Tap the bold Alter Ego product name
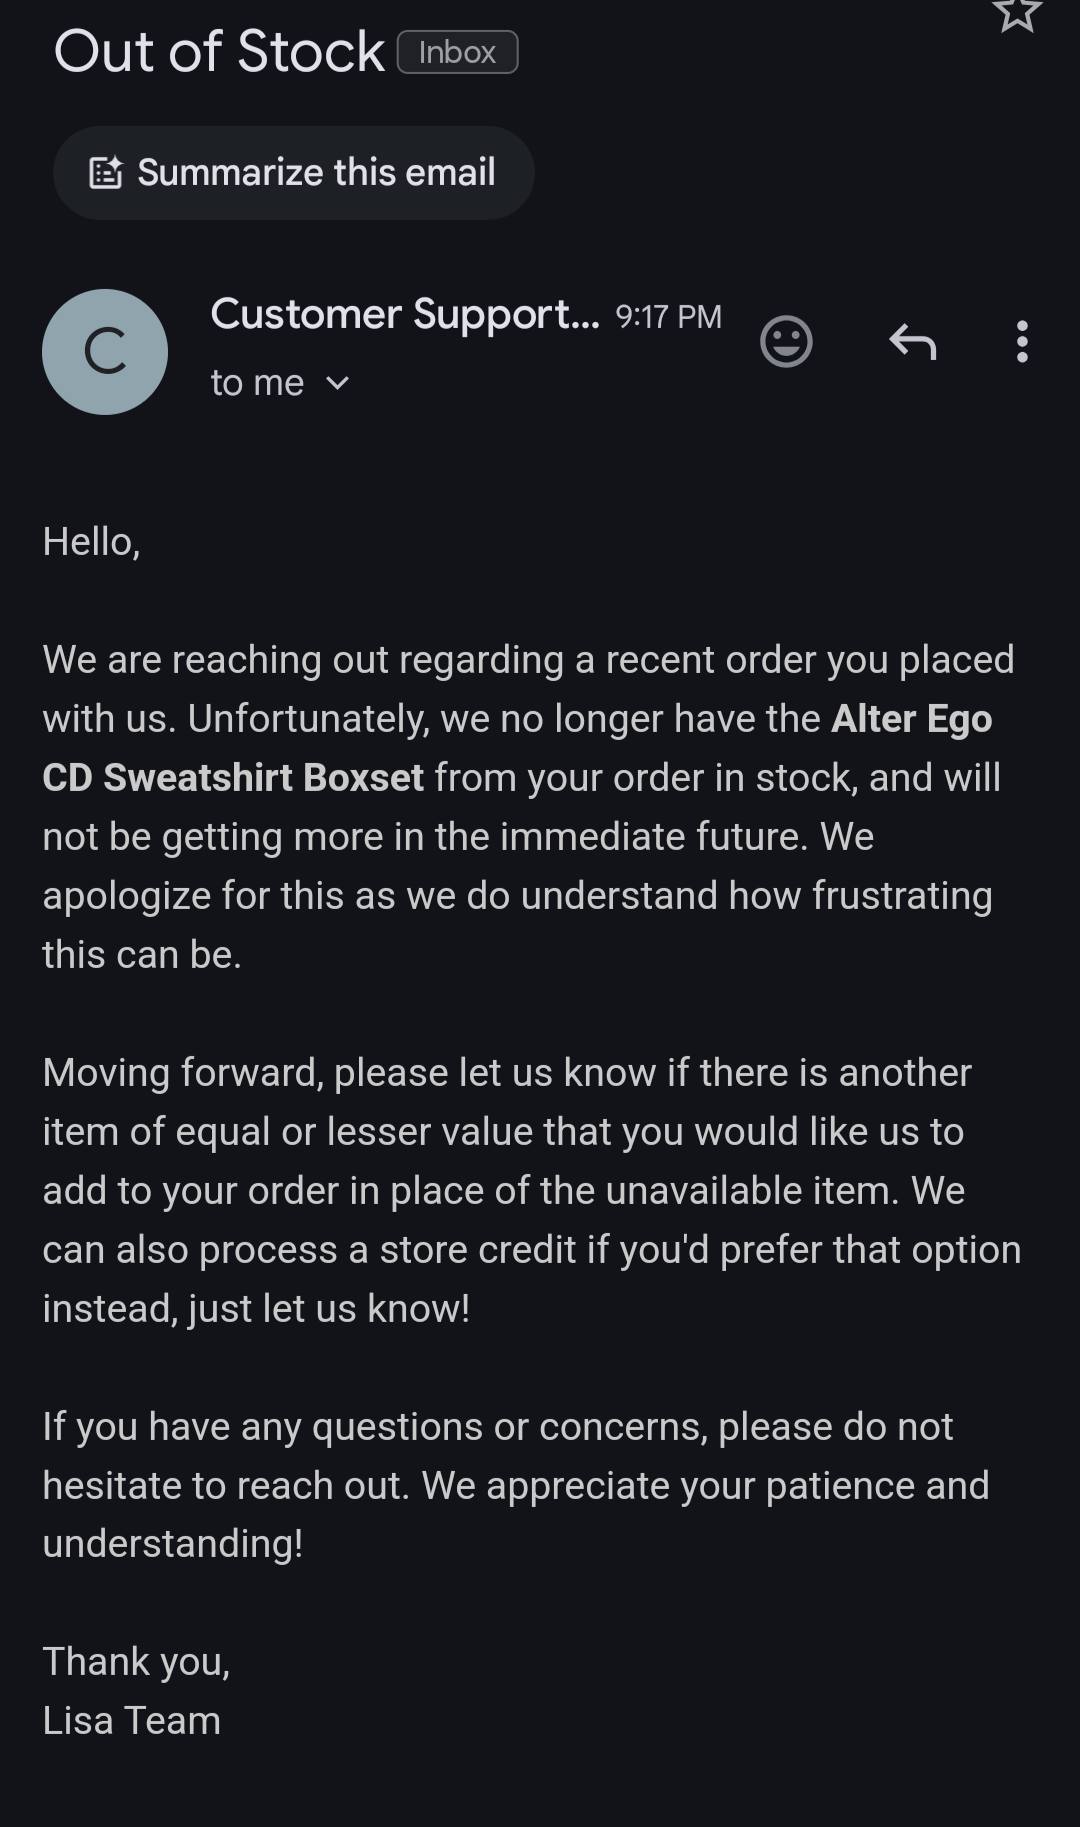Image resolution: width=1080 pixels, height=1827 pixels. [912, 719]
